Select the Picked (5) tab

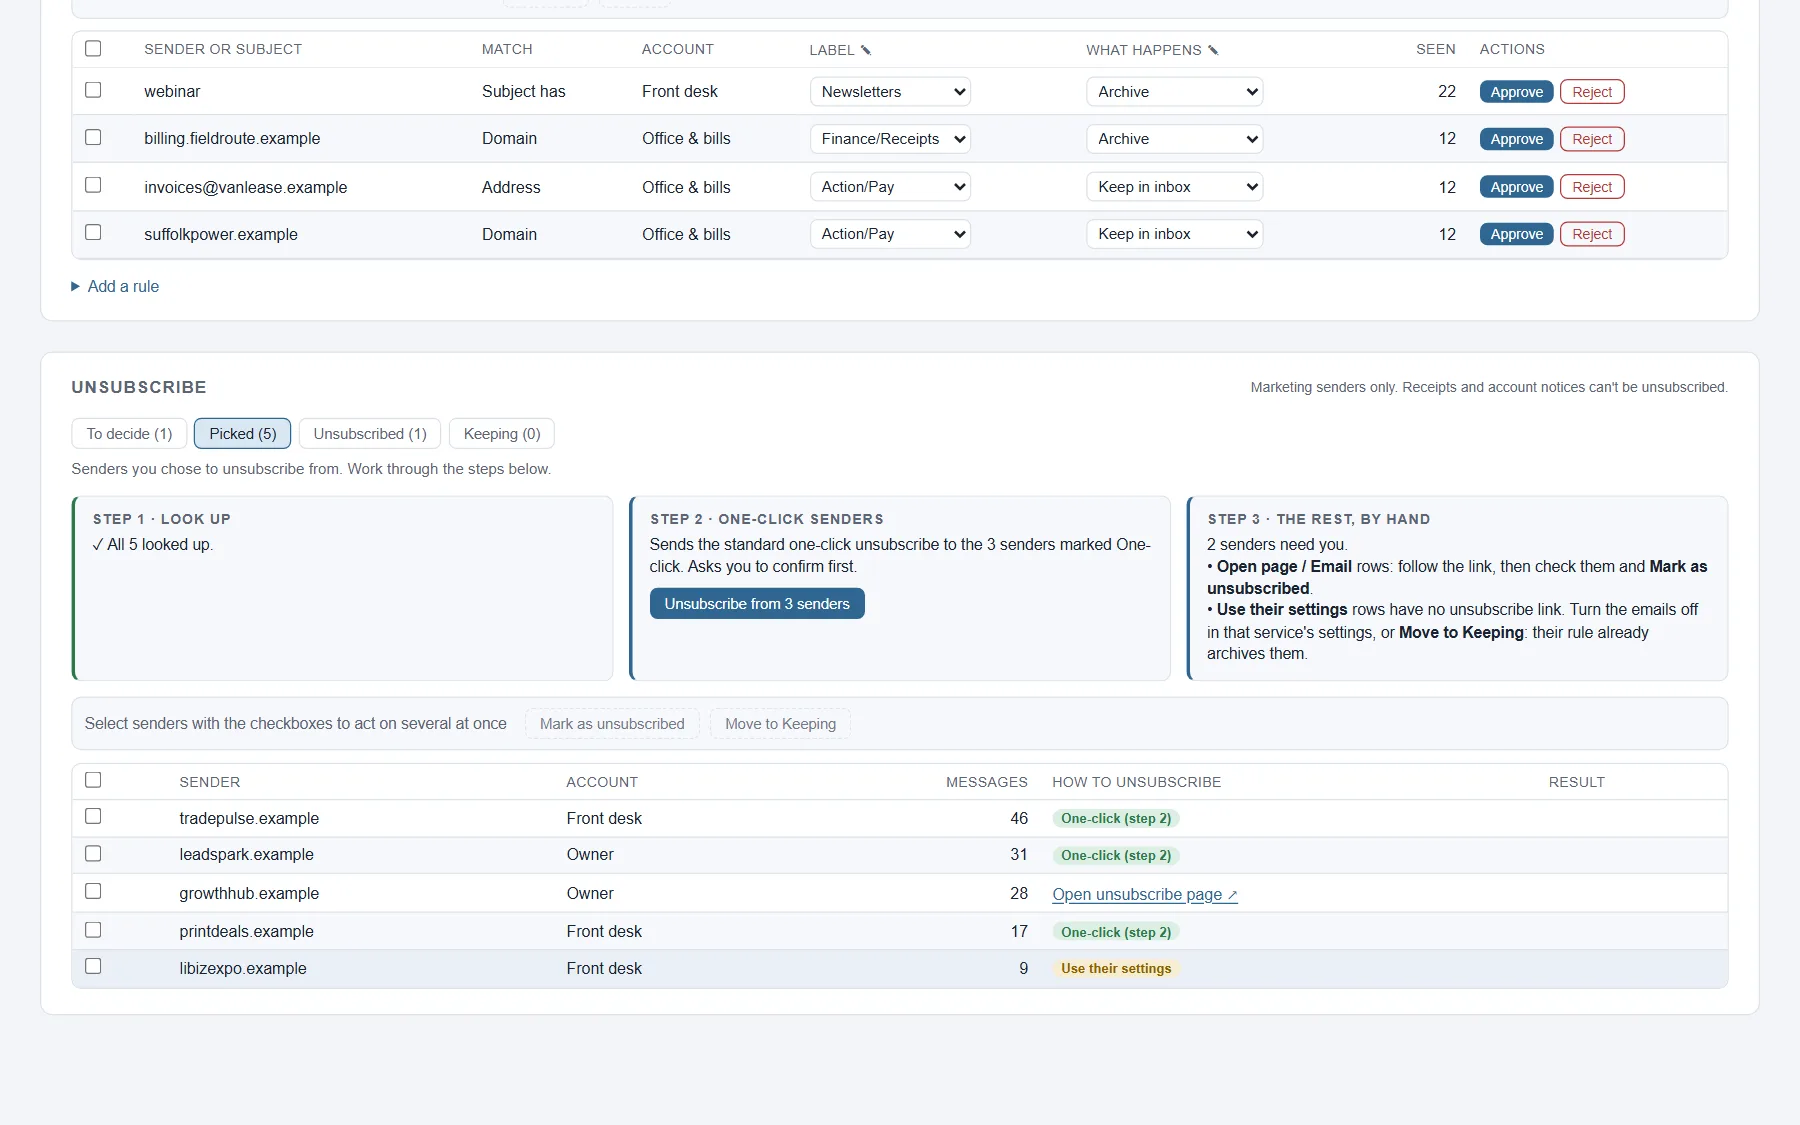[243, 434]
